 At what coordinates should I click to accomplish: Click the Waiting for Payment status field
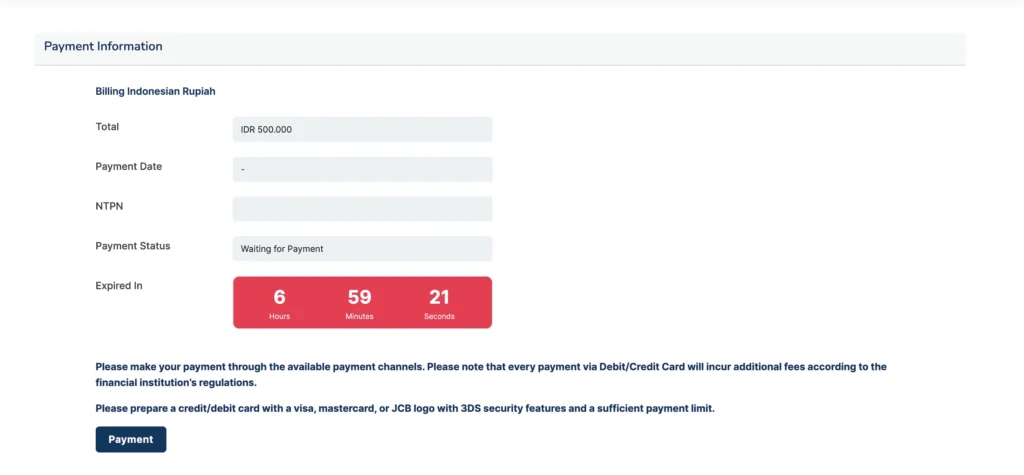[x=362, y=248]
